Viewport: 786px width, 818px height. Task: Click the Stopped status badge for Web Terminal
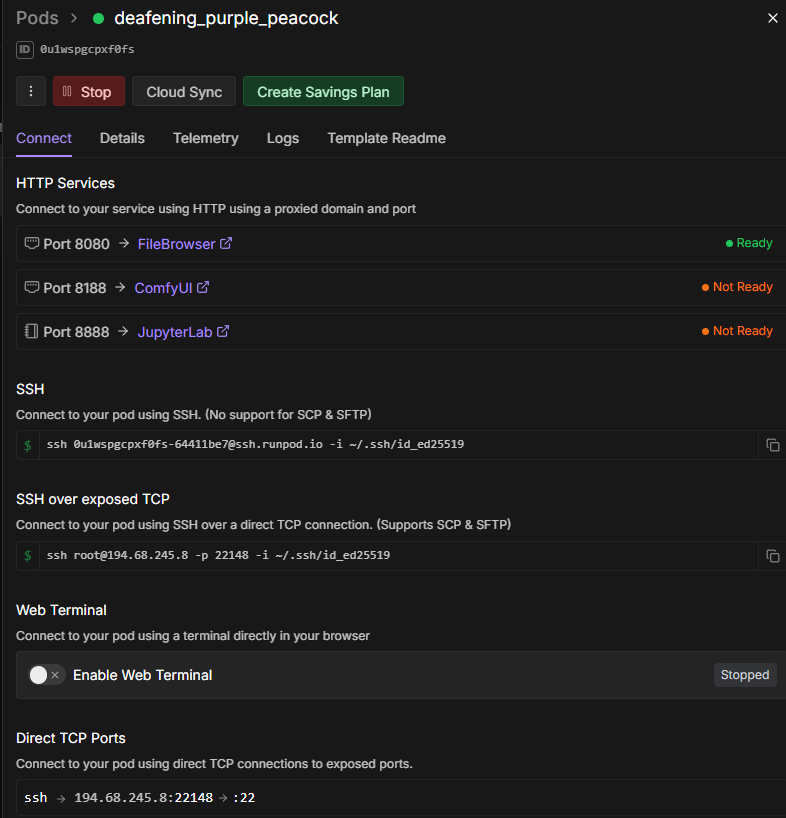[744, 675]
